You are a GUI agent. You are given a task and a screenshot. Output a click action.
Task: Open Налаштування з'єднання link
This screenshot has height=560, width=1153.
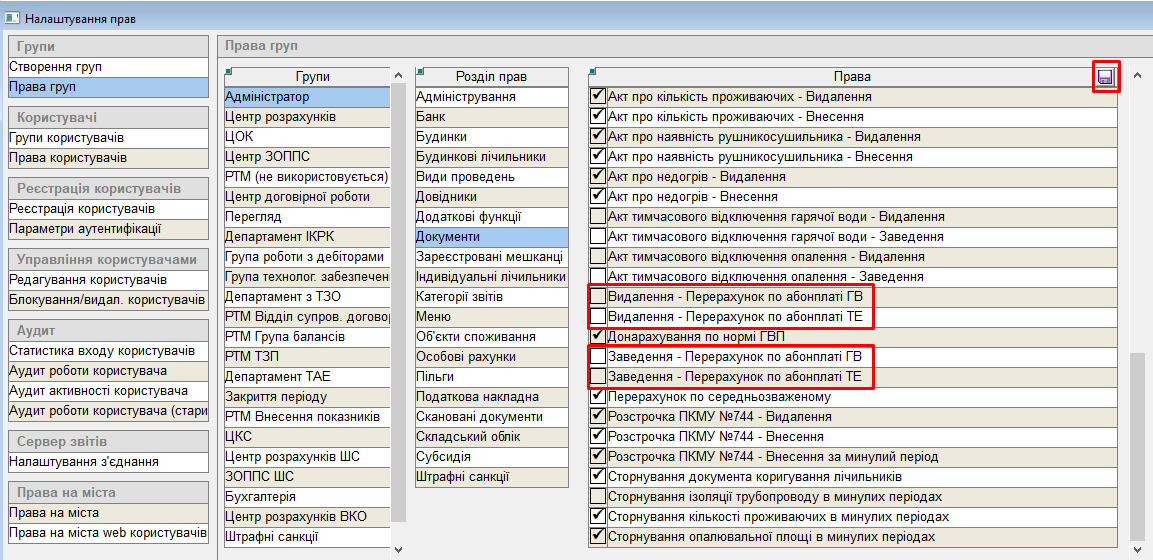pos(84,462)
